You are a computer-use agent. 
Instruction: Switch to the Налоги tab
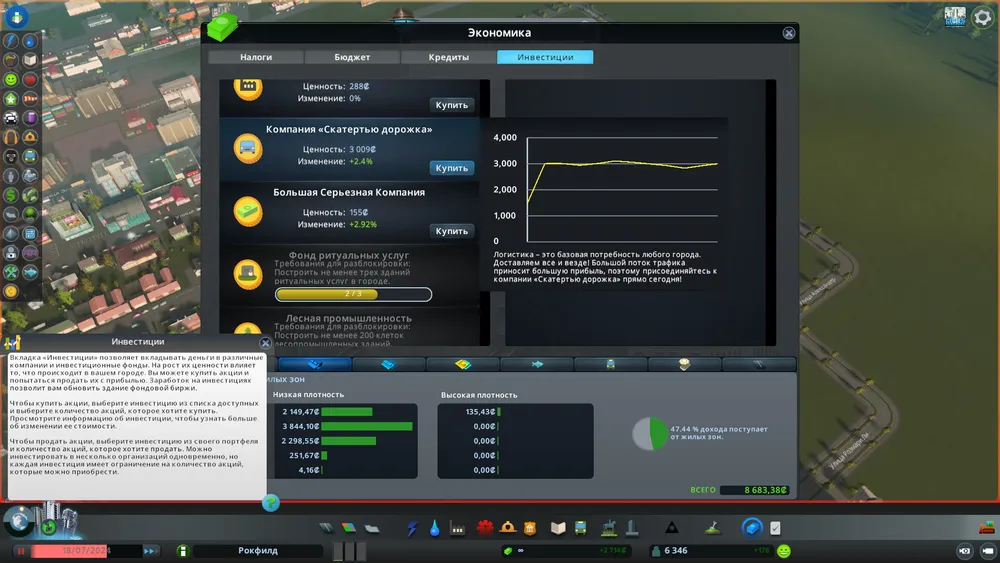255,57
